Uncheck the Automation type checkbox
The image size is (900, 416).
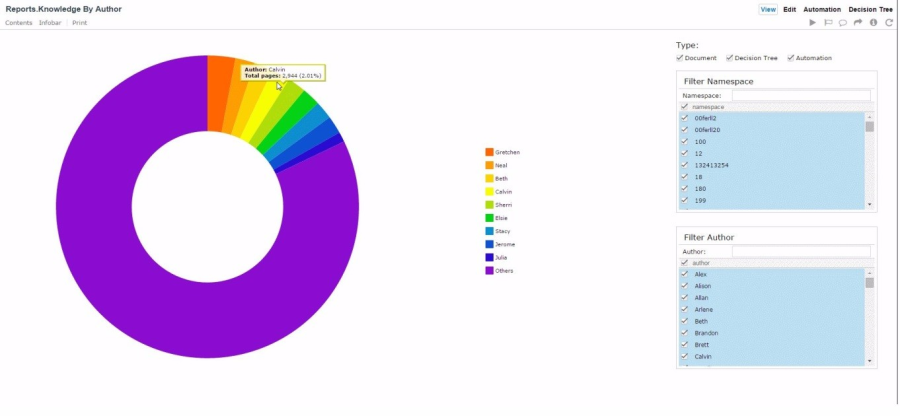tap(791, 58)
